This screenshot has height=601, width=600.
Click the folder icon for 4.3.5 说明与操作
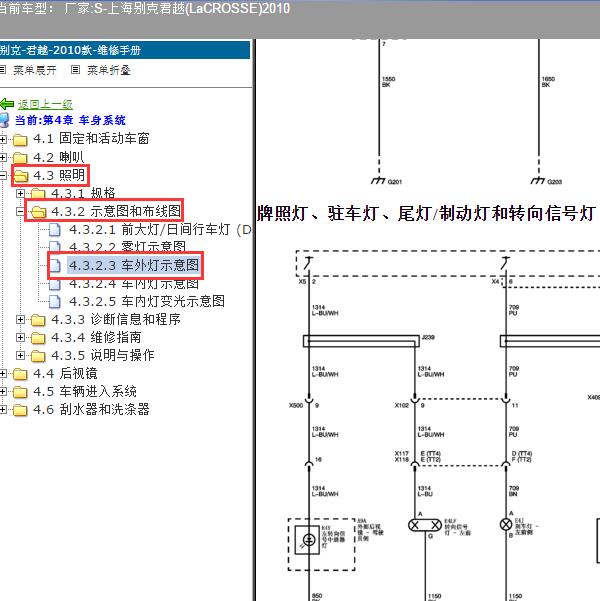tap(38, 356)
